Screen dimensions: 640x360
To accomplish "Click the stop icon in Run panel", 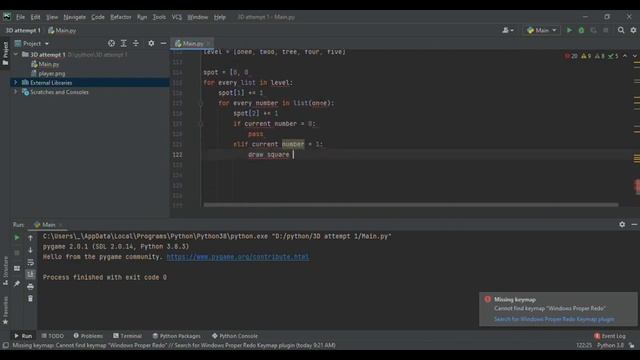I will tap(17, 253).
